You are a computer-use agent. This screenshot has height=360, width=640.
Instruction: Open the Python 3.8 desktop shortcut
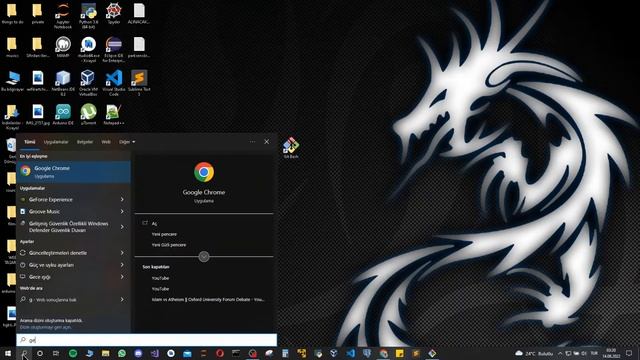pyautogui.click(x=88, y=16)
